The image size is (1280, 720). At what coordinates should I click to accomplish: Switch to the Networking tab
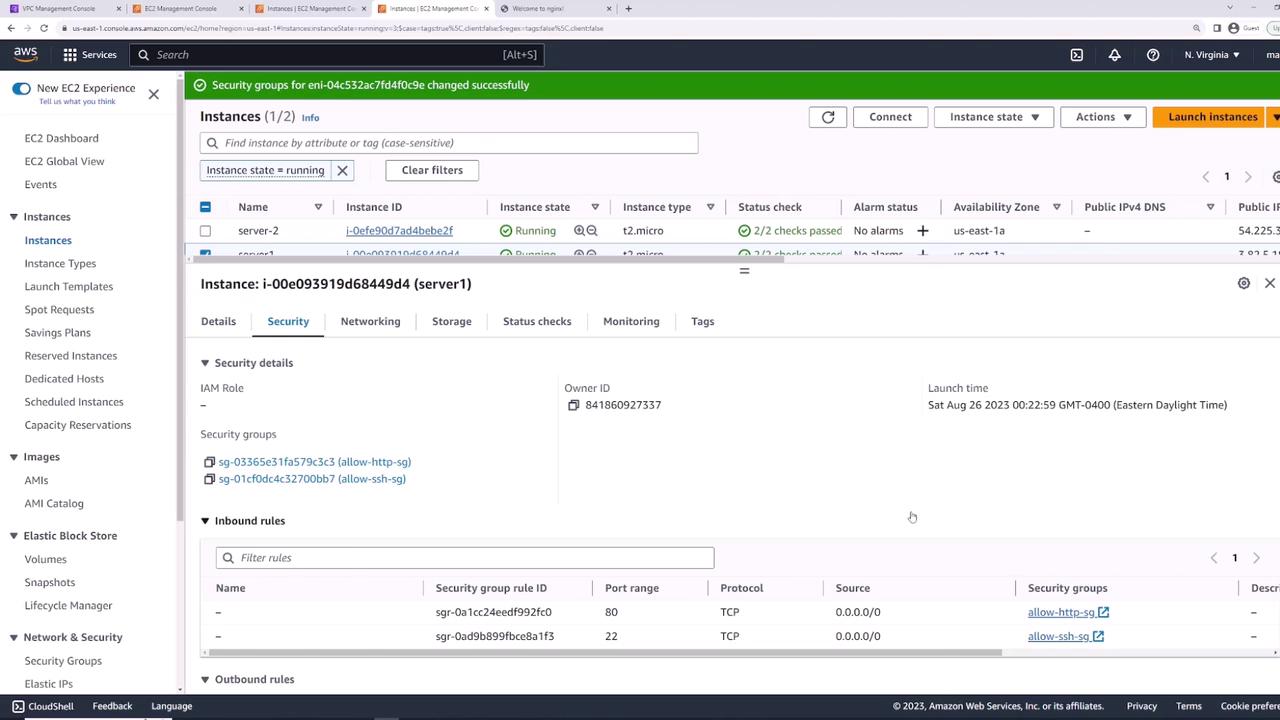pos(370,321)
